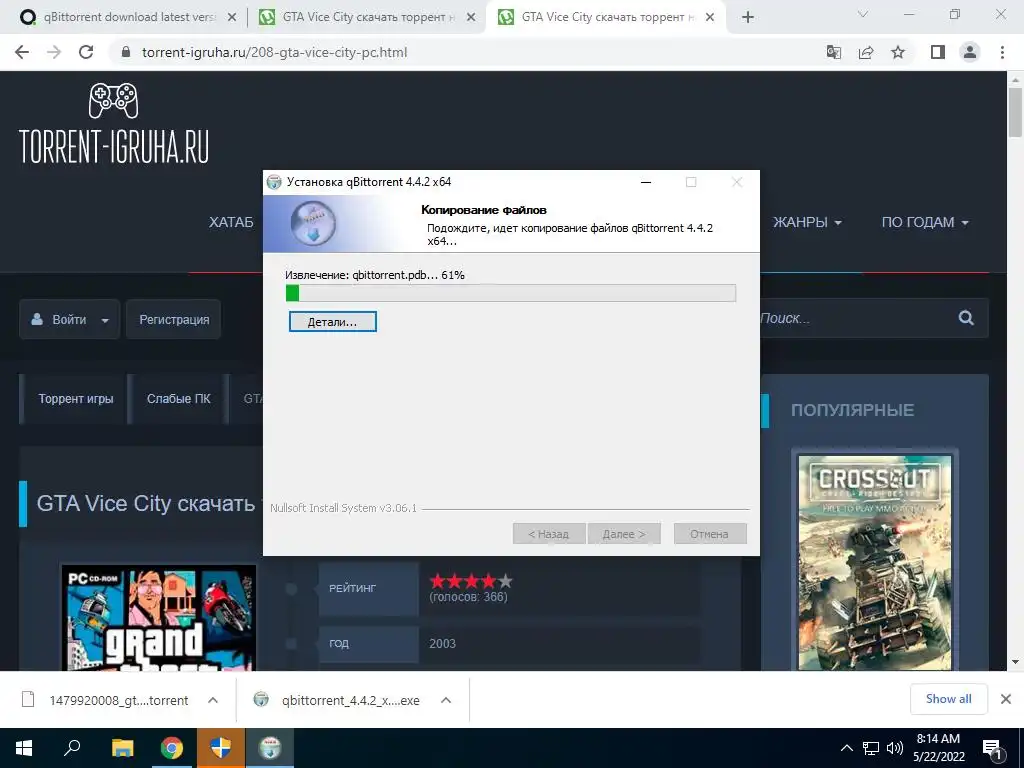The width and height of the screenshot is (1024, 768).
Task: Bookmark this page with the star
Action: [x=898, y=52]
